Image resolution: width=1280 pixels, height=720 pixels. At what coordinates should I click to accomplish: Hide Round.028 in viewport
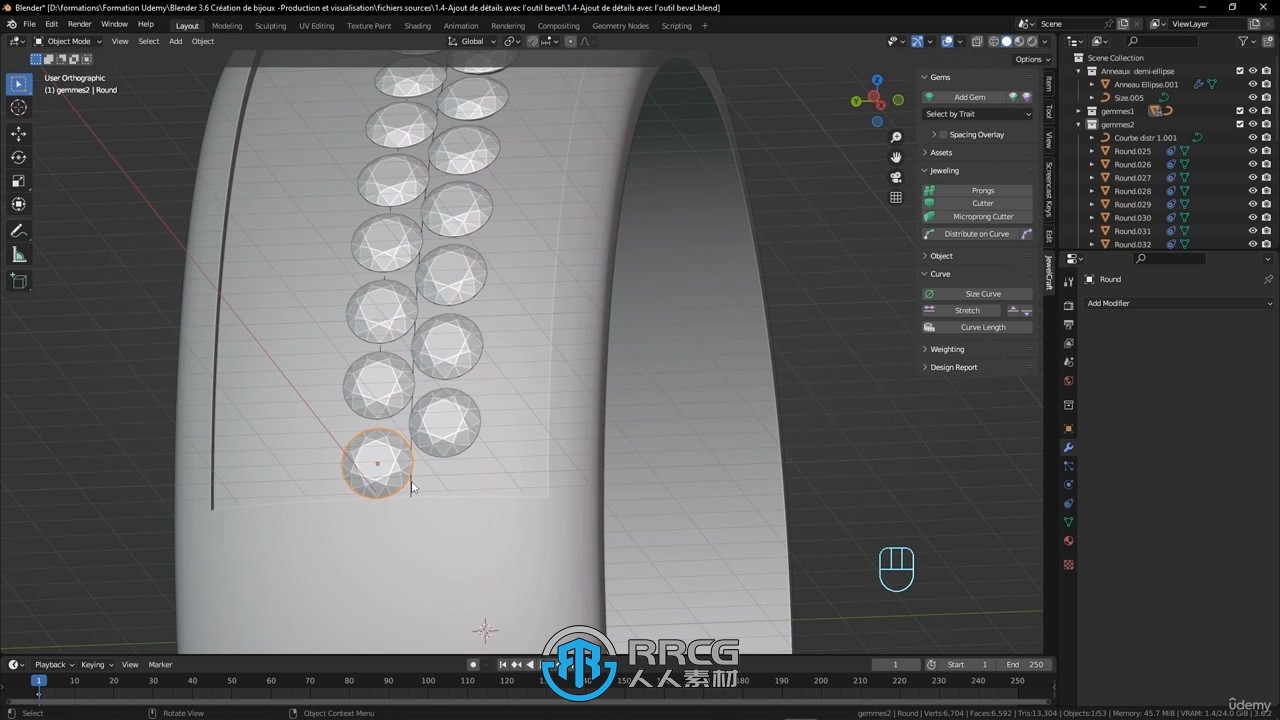pyautogui.click(x=1253, y=191)
